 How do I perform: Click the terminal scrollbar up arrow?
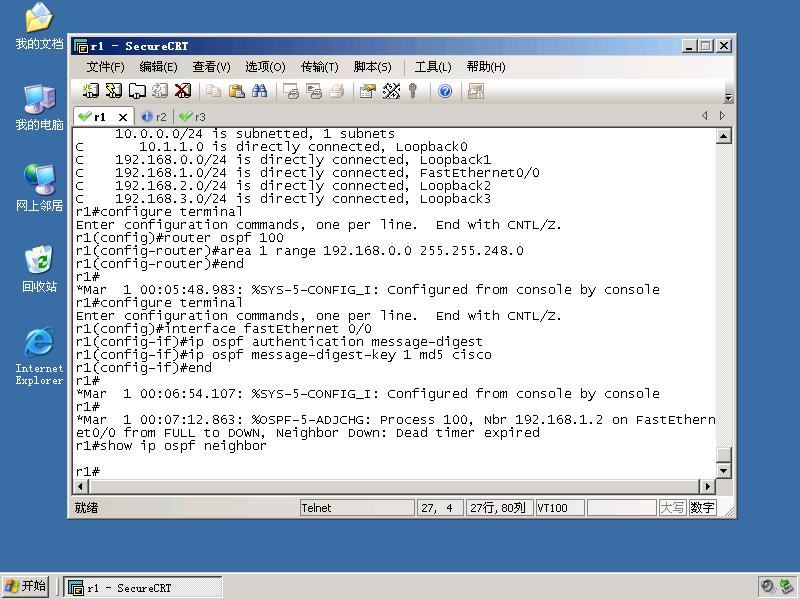tap(723, 136)
